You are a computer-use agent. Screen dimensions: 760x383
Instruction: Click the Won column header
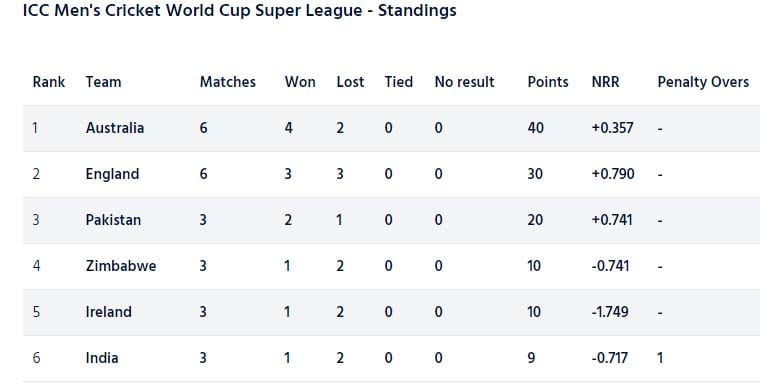(300, 82)
